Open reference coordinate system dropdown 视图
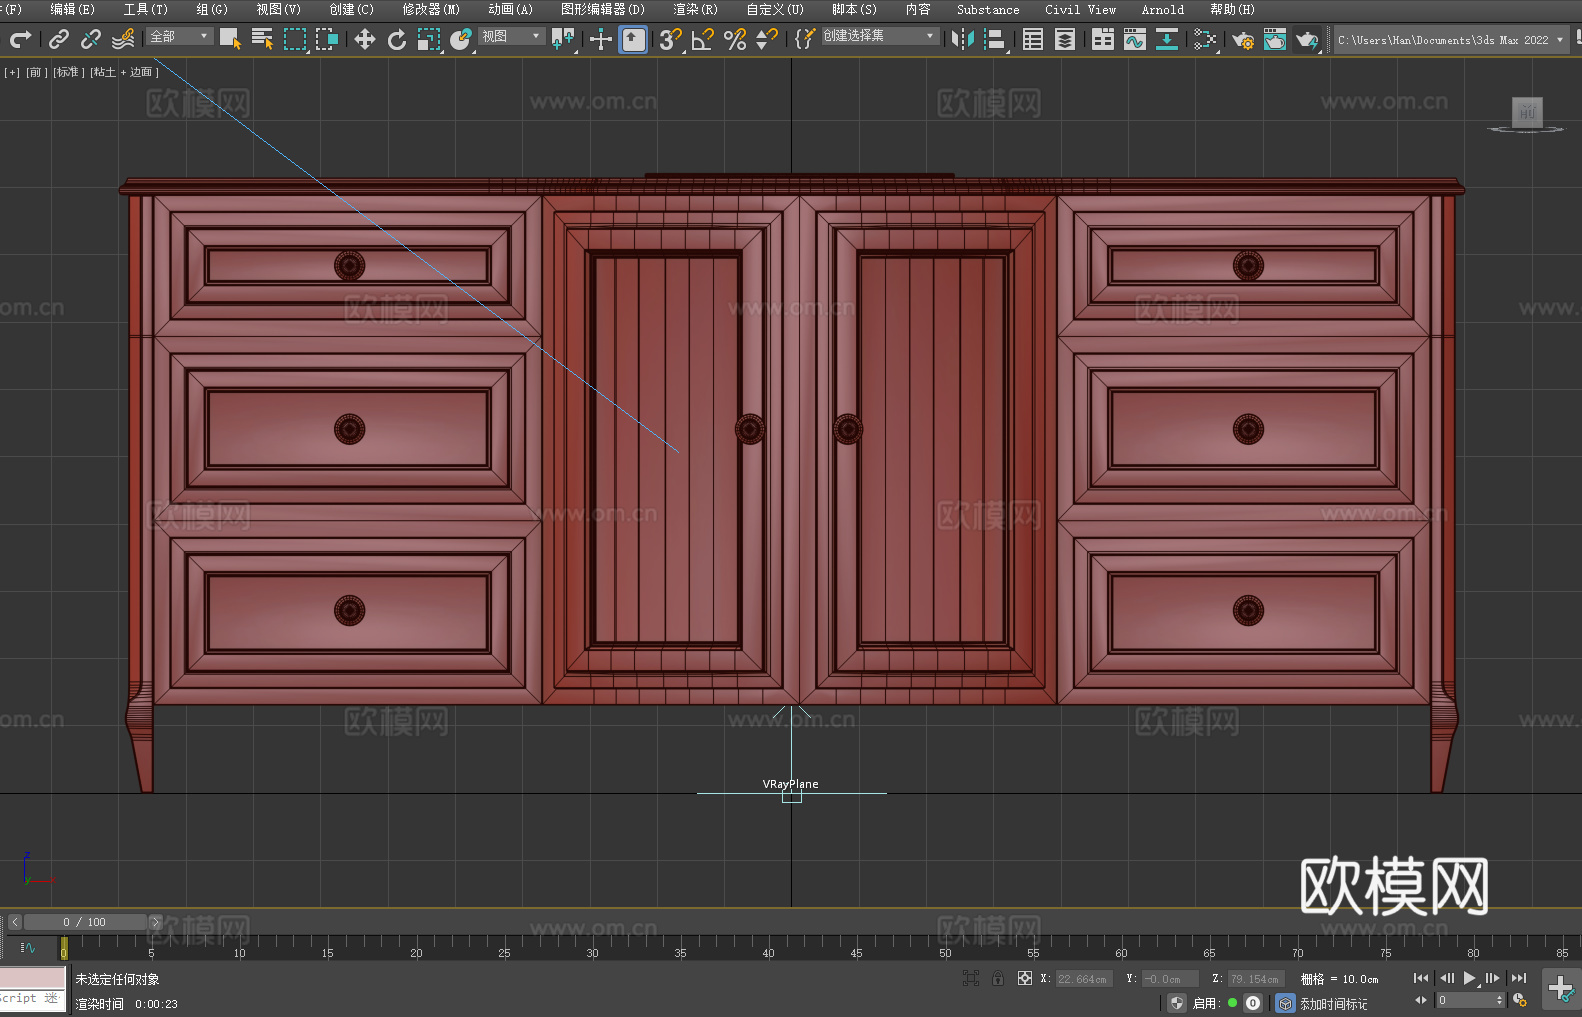Screen dimensions: 1582x1017 [x=511, y=36]
